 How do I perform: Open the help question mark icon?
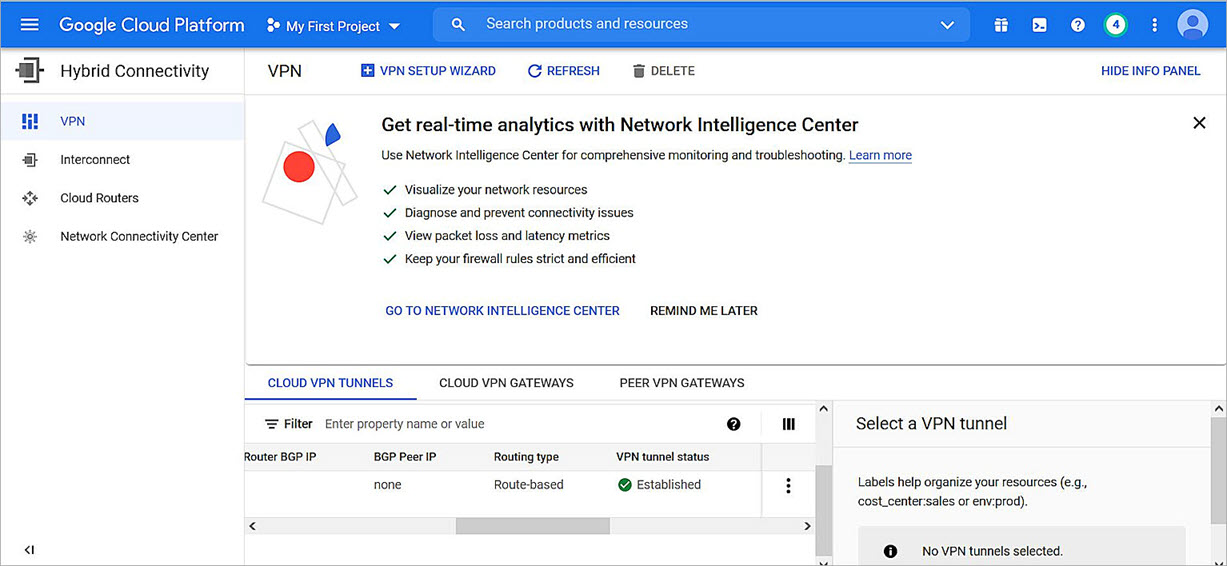pyautogui.click(x=1078, y=25)
